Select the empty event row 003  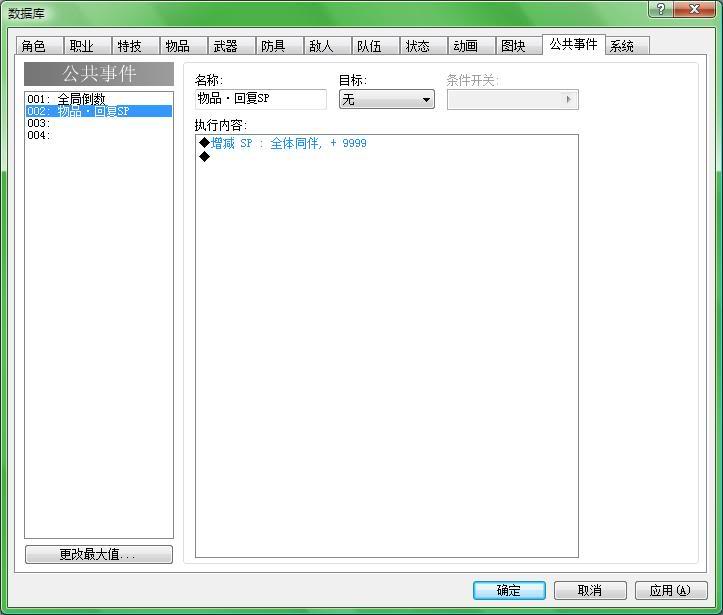[x=99, y=123]
